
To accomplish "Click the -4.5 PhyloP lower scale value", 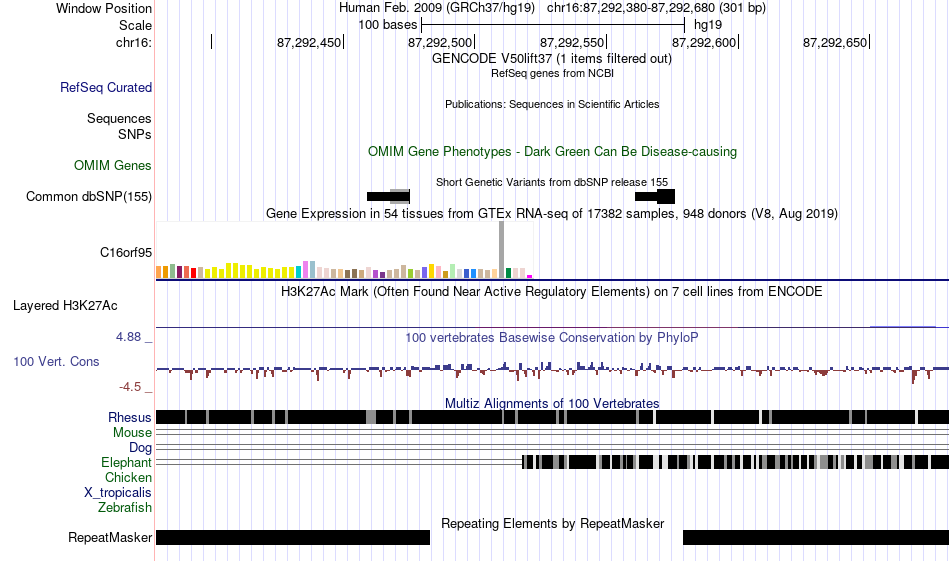I will [130, 387].
